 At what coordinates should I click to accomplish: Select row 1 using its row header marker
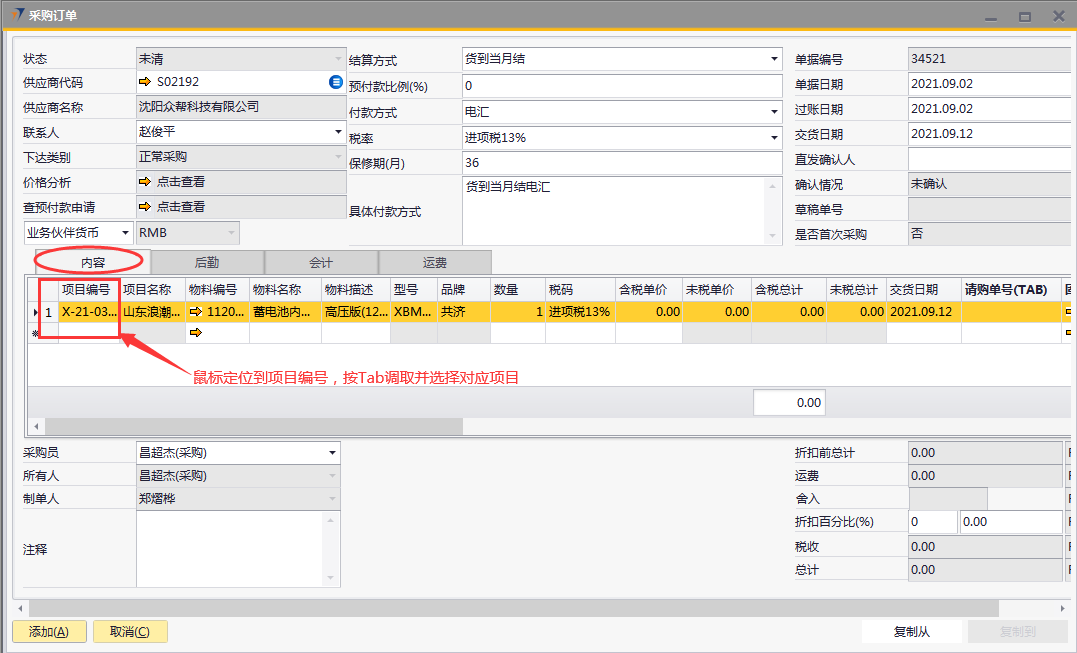click(x=37, y=312)
